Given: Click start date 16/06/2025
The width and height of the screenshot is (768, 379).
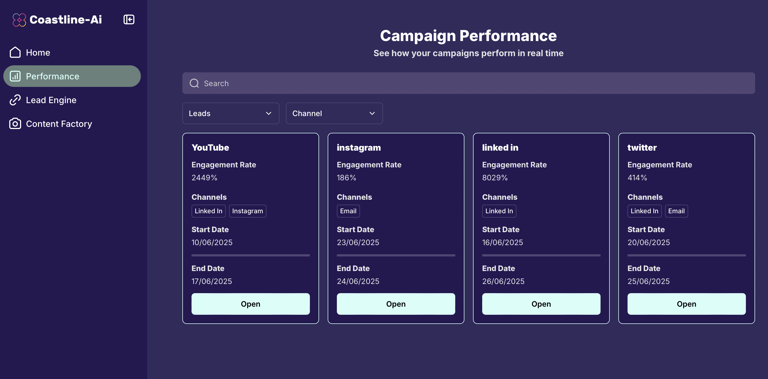Looking at the screenshot, I should tap(503, 242).
